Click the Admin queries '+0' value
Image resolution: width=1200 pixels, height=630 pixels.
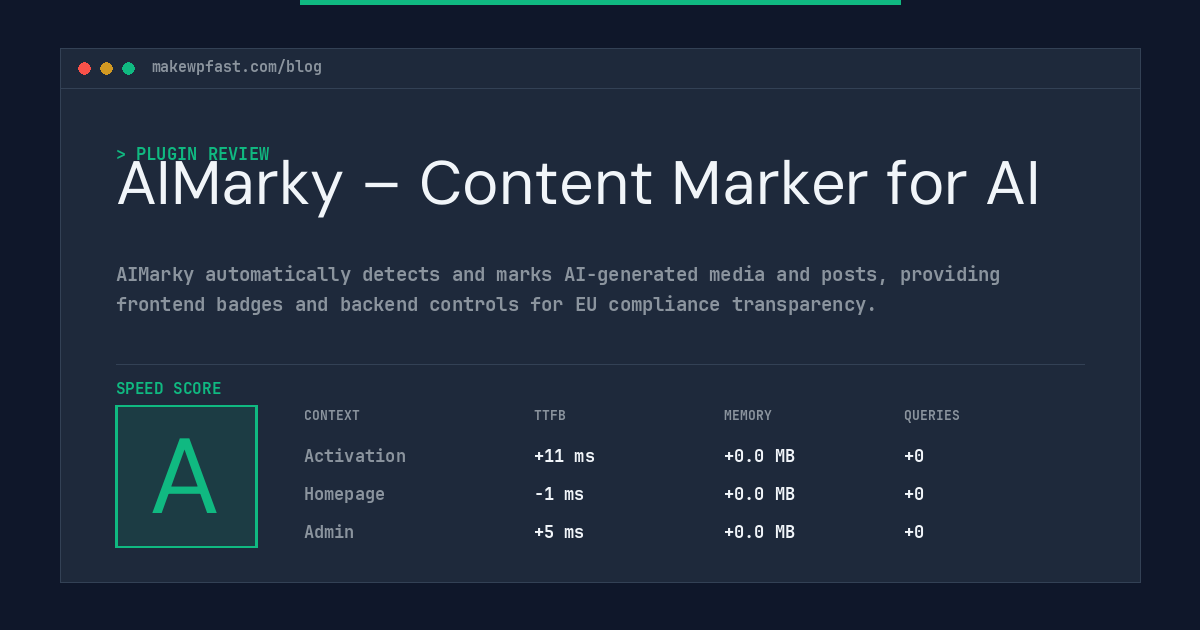[x=914, y=532]
